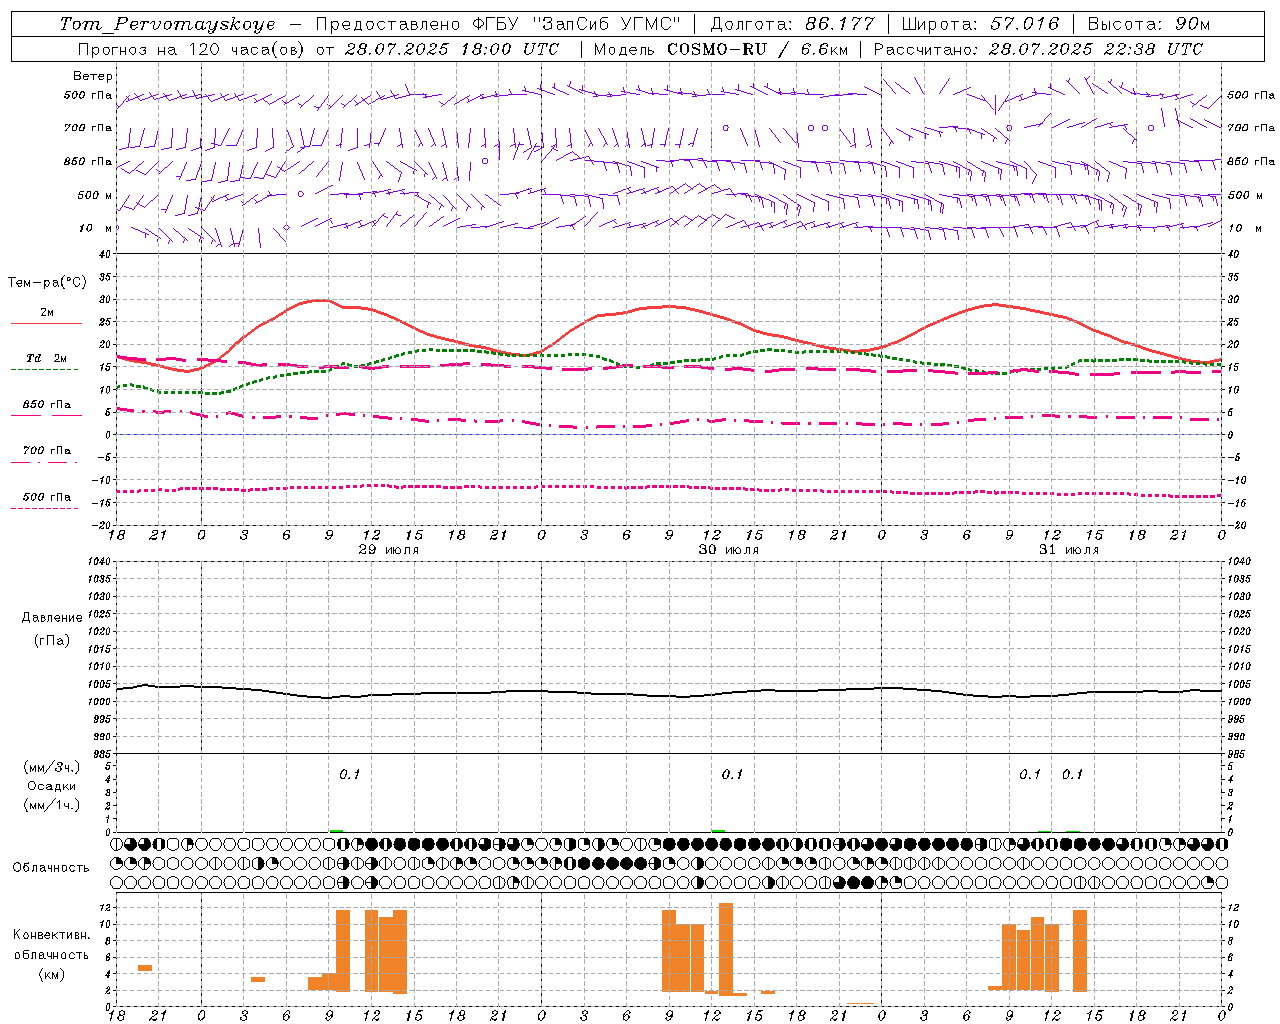Click the Тем-ра(°C) axis label
This screenshot has height=1024, width=1280.
[47, 283]
